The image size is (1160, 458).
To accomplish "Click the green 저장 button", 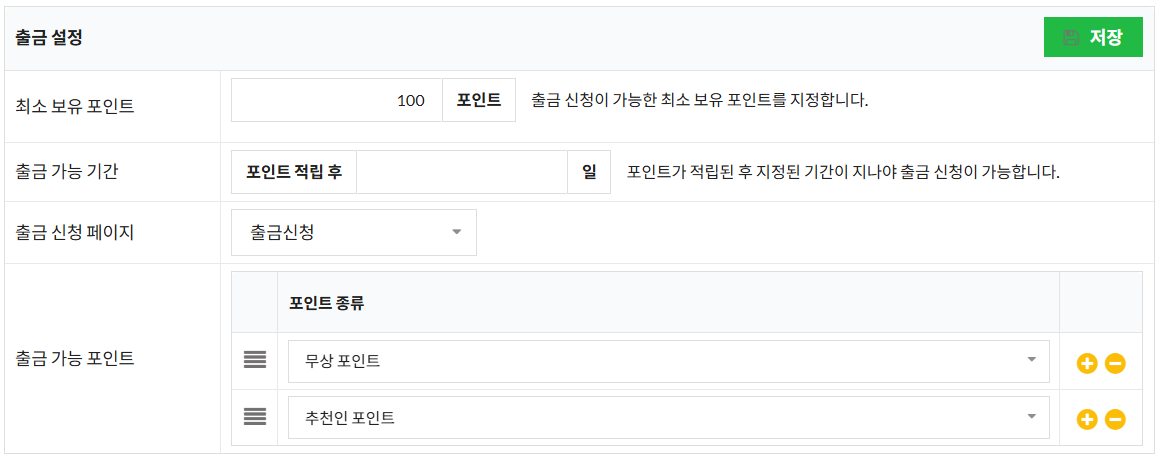I will pyautogui.click(x=1093, y=37).
